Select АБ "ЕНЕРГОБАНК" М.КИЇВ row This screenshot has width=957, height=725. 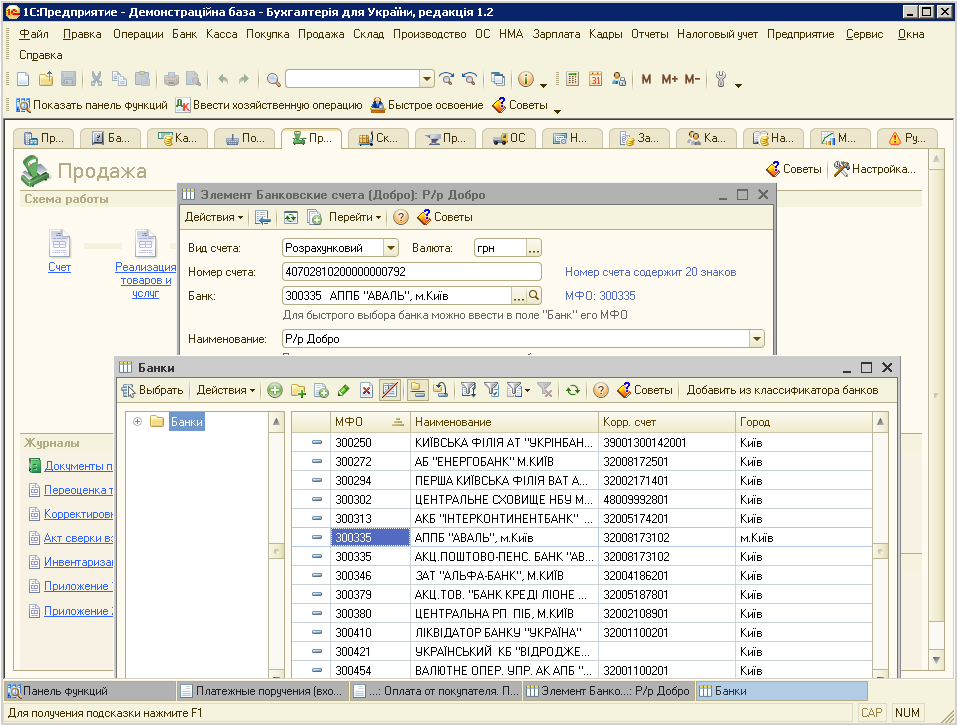[x=581, y=461]
